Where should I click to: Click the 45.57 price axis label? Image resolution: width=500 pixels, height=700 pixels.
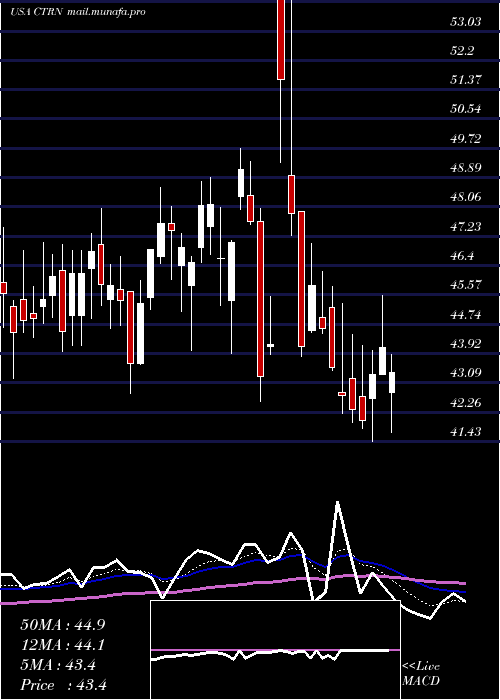click(x=466, y=285)
